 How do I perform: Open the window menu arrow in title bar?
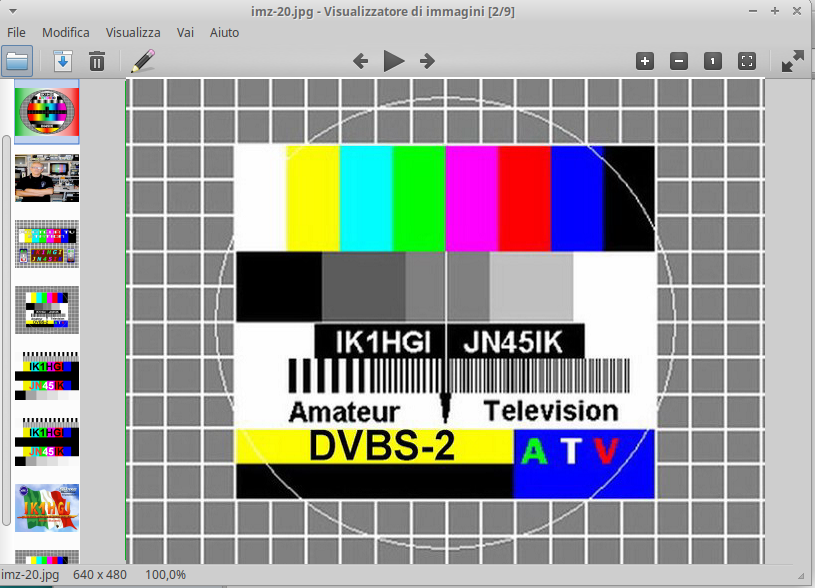[13, 11]
